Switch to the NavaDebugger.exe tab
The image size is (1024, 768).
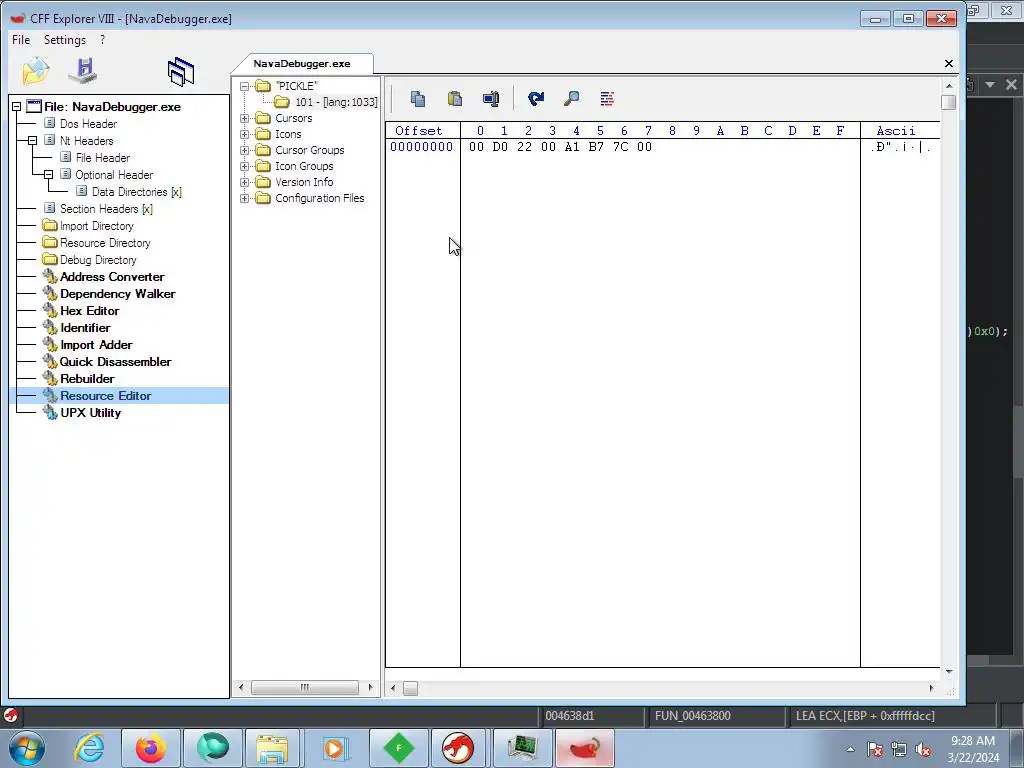click(x=302, y=63)
